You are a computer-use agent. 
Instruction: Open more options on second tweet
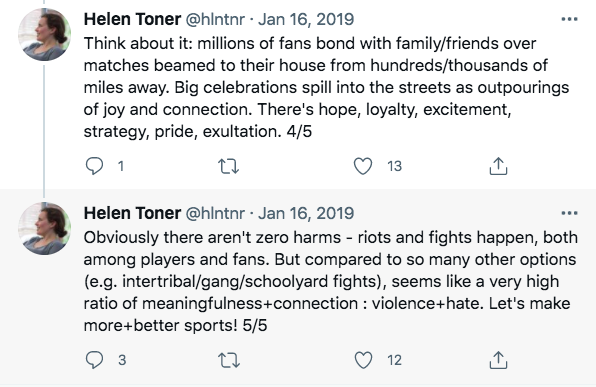[x=569, y=213]
